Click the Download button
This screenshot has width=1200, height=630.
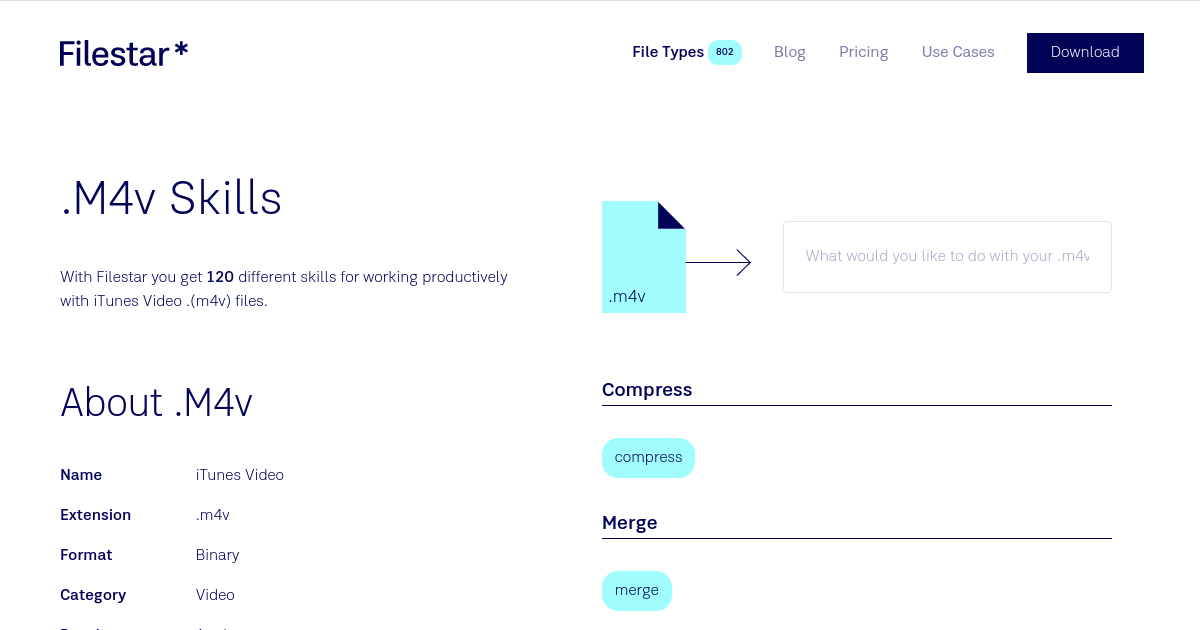point(1085,53)
